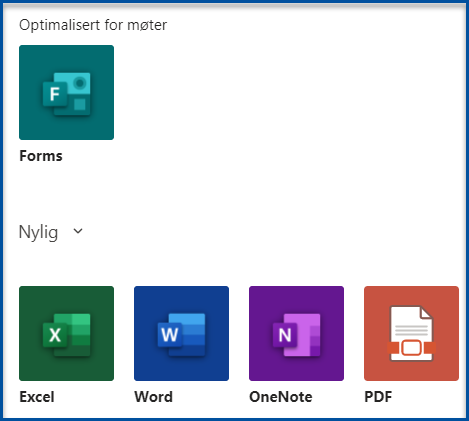469x421 pixels.
Task: Click the Word text label
Action: click(x=154, y=397)
